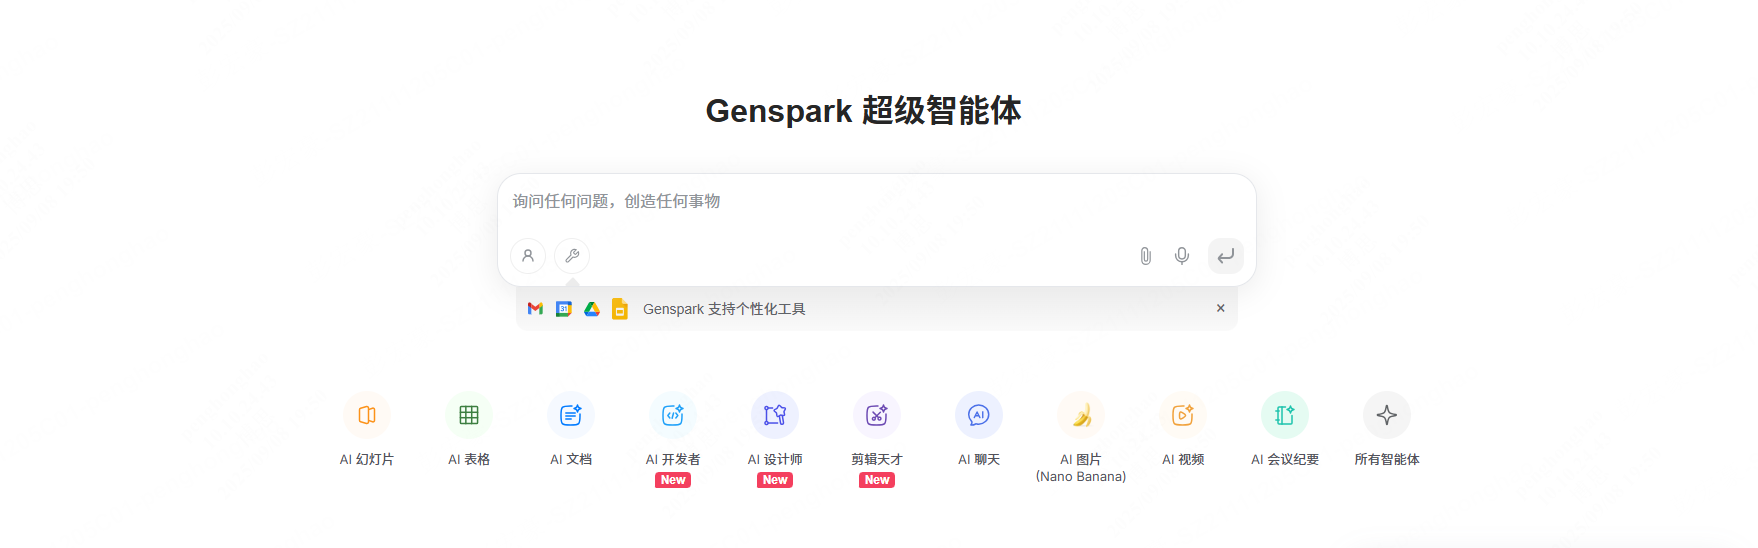Click the AI 视频 label text
The image size is (1758, 548).
(1183, 459)
